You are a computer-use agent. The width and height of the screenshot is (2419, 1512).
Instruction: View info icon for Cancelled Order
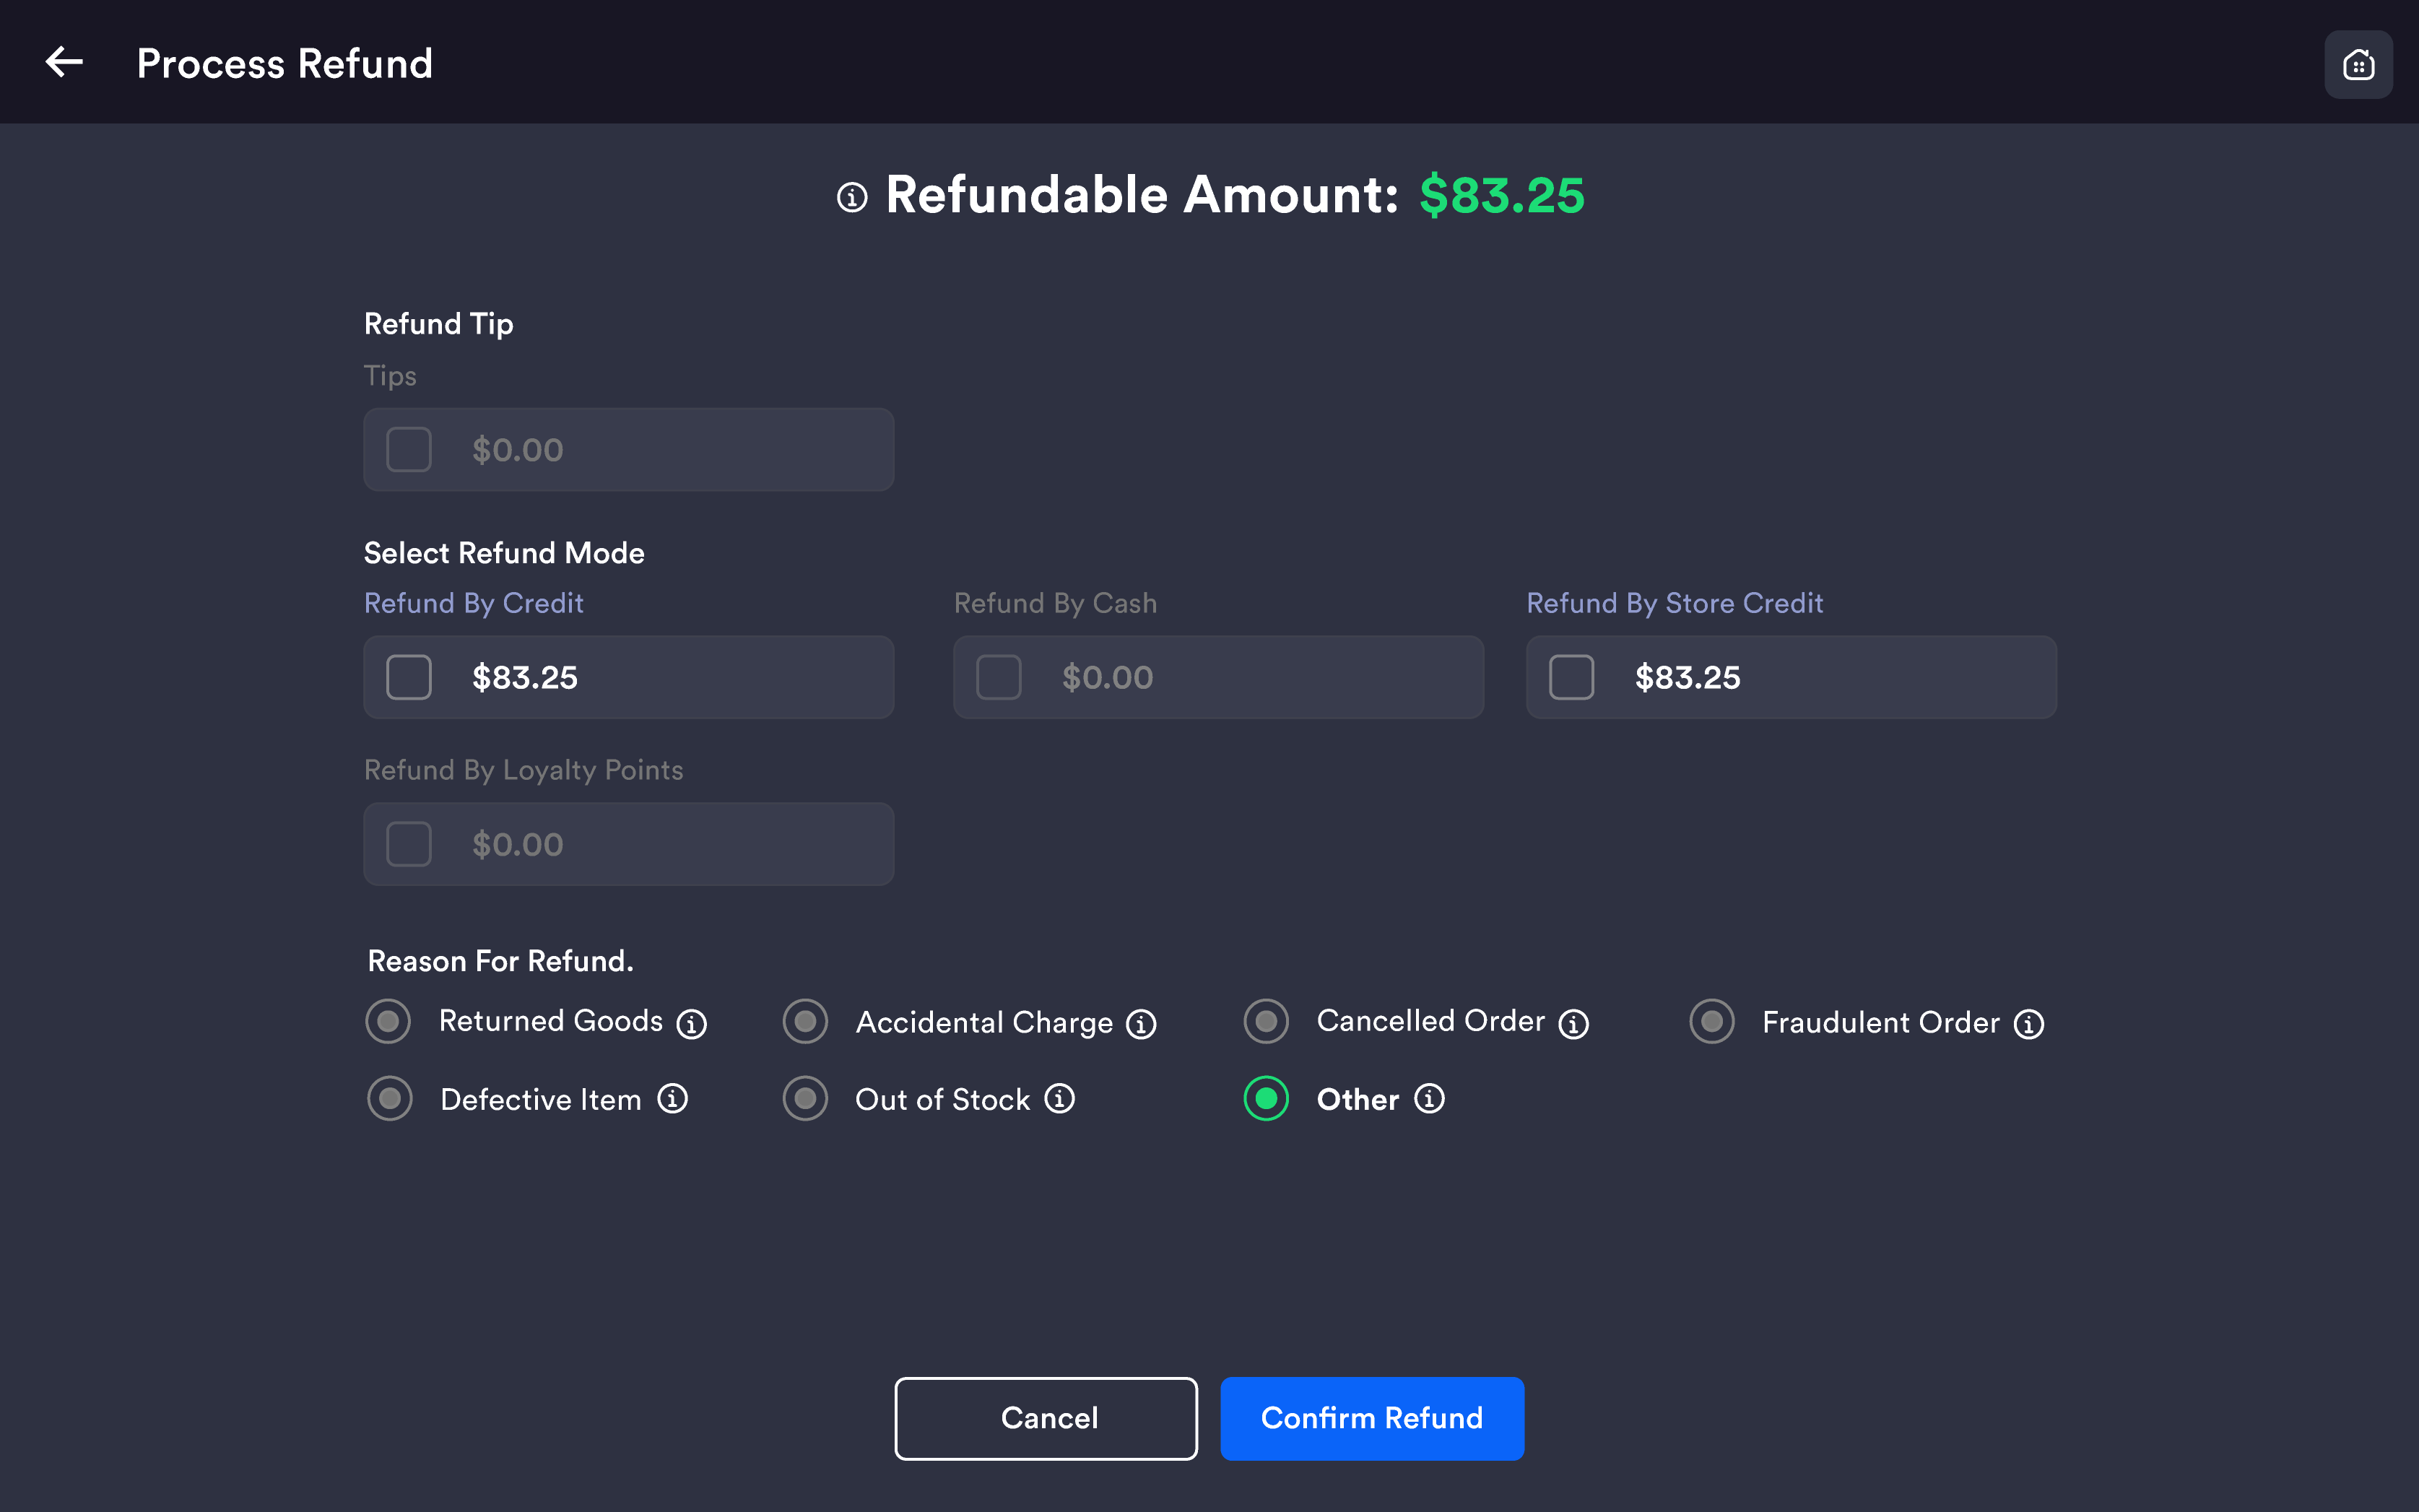pos(1574,1024)
